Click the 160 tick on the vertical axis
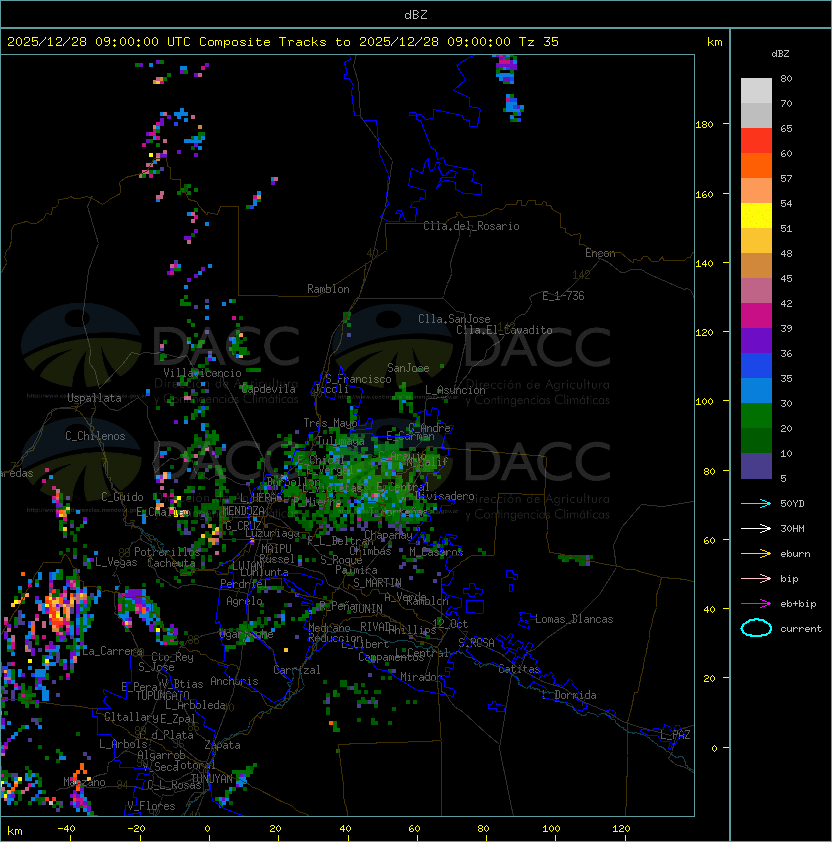Screen dimensions: 832x842 704,194
